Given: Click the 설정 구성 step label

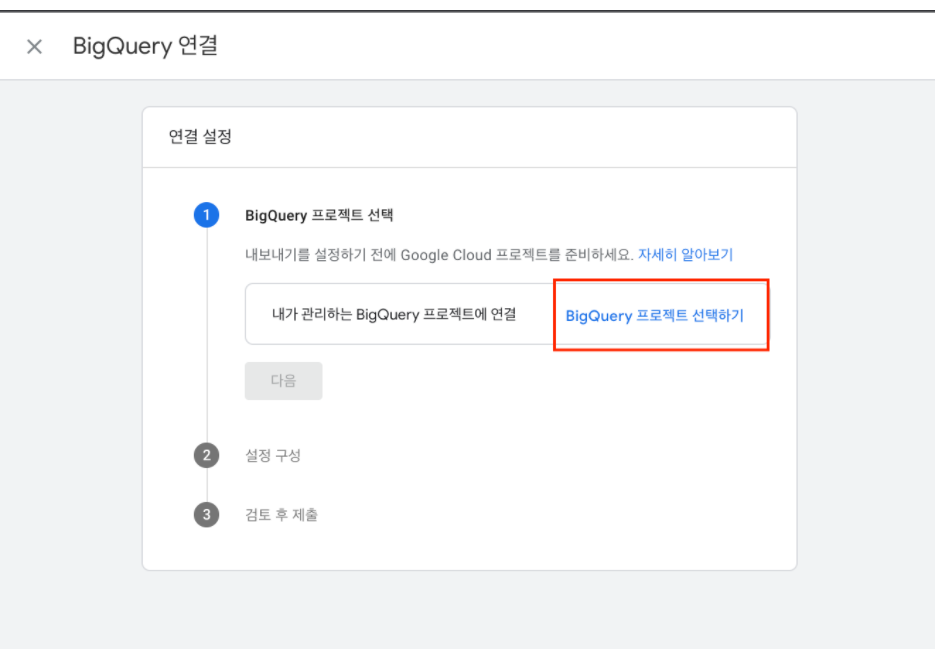Looking at the screenshot, I should click(x=273, y=456).
